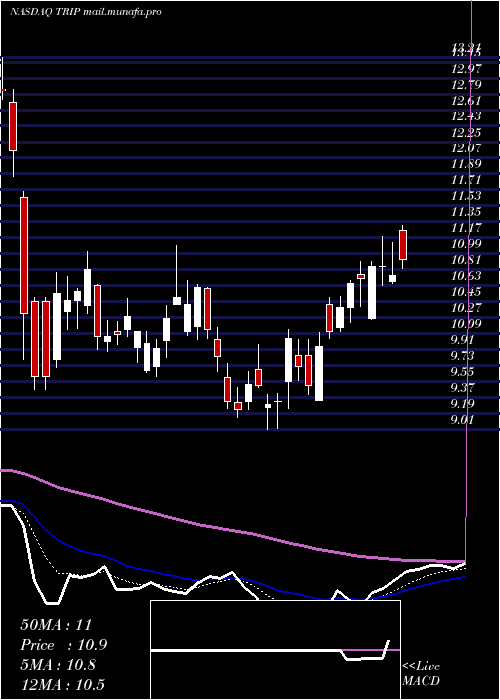Click the <<Live MACD label

click(421, 674)
